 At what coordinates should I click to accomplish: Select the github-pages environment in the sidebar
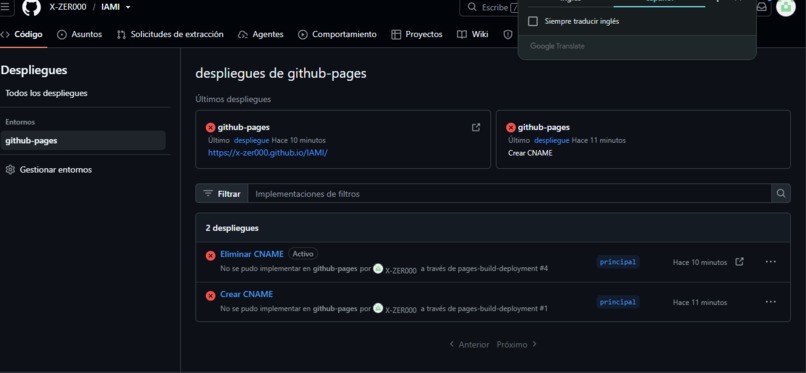click(83, 140)
